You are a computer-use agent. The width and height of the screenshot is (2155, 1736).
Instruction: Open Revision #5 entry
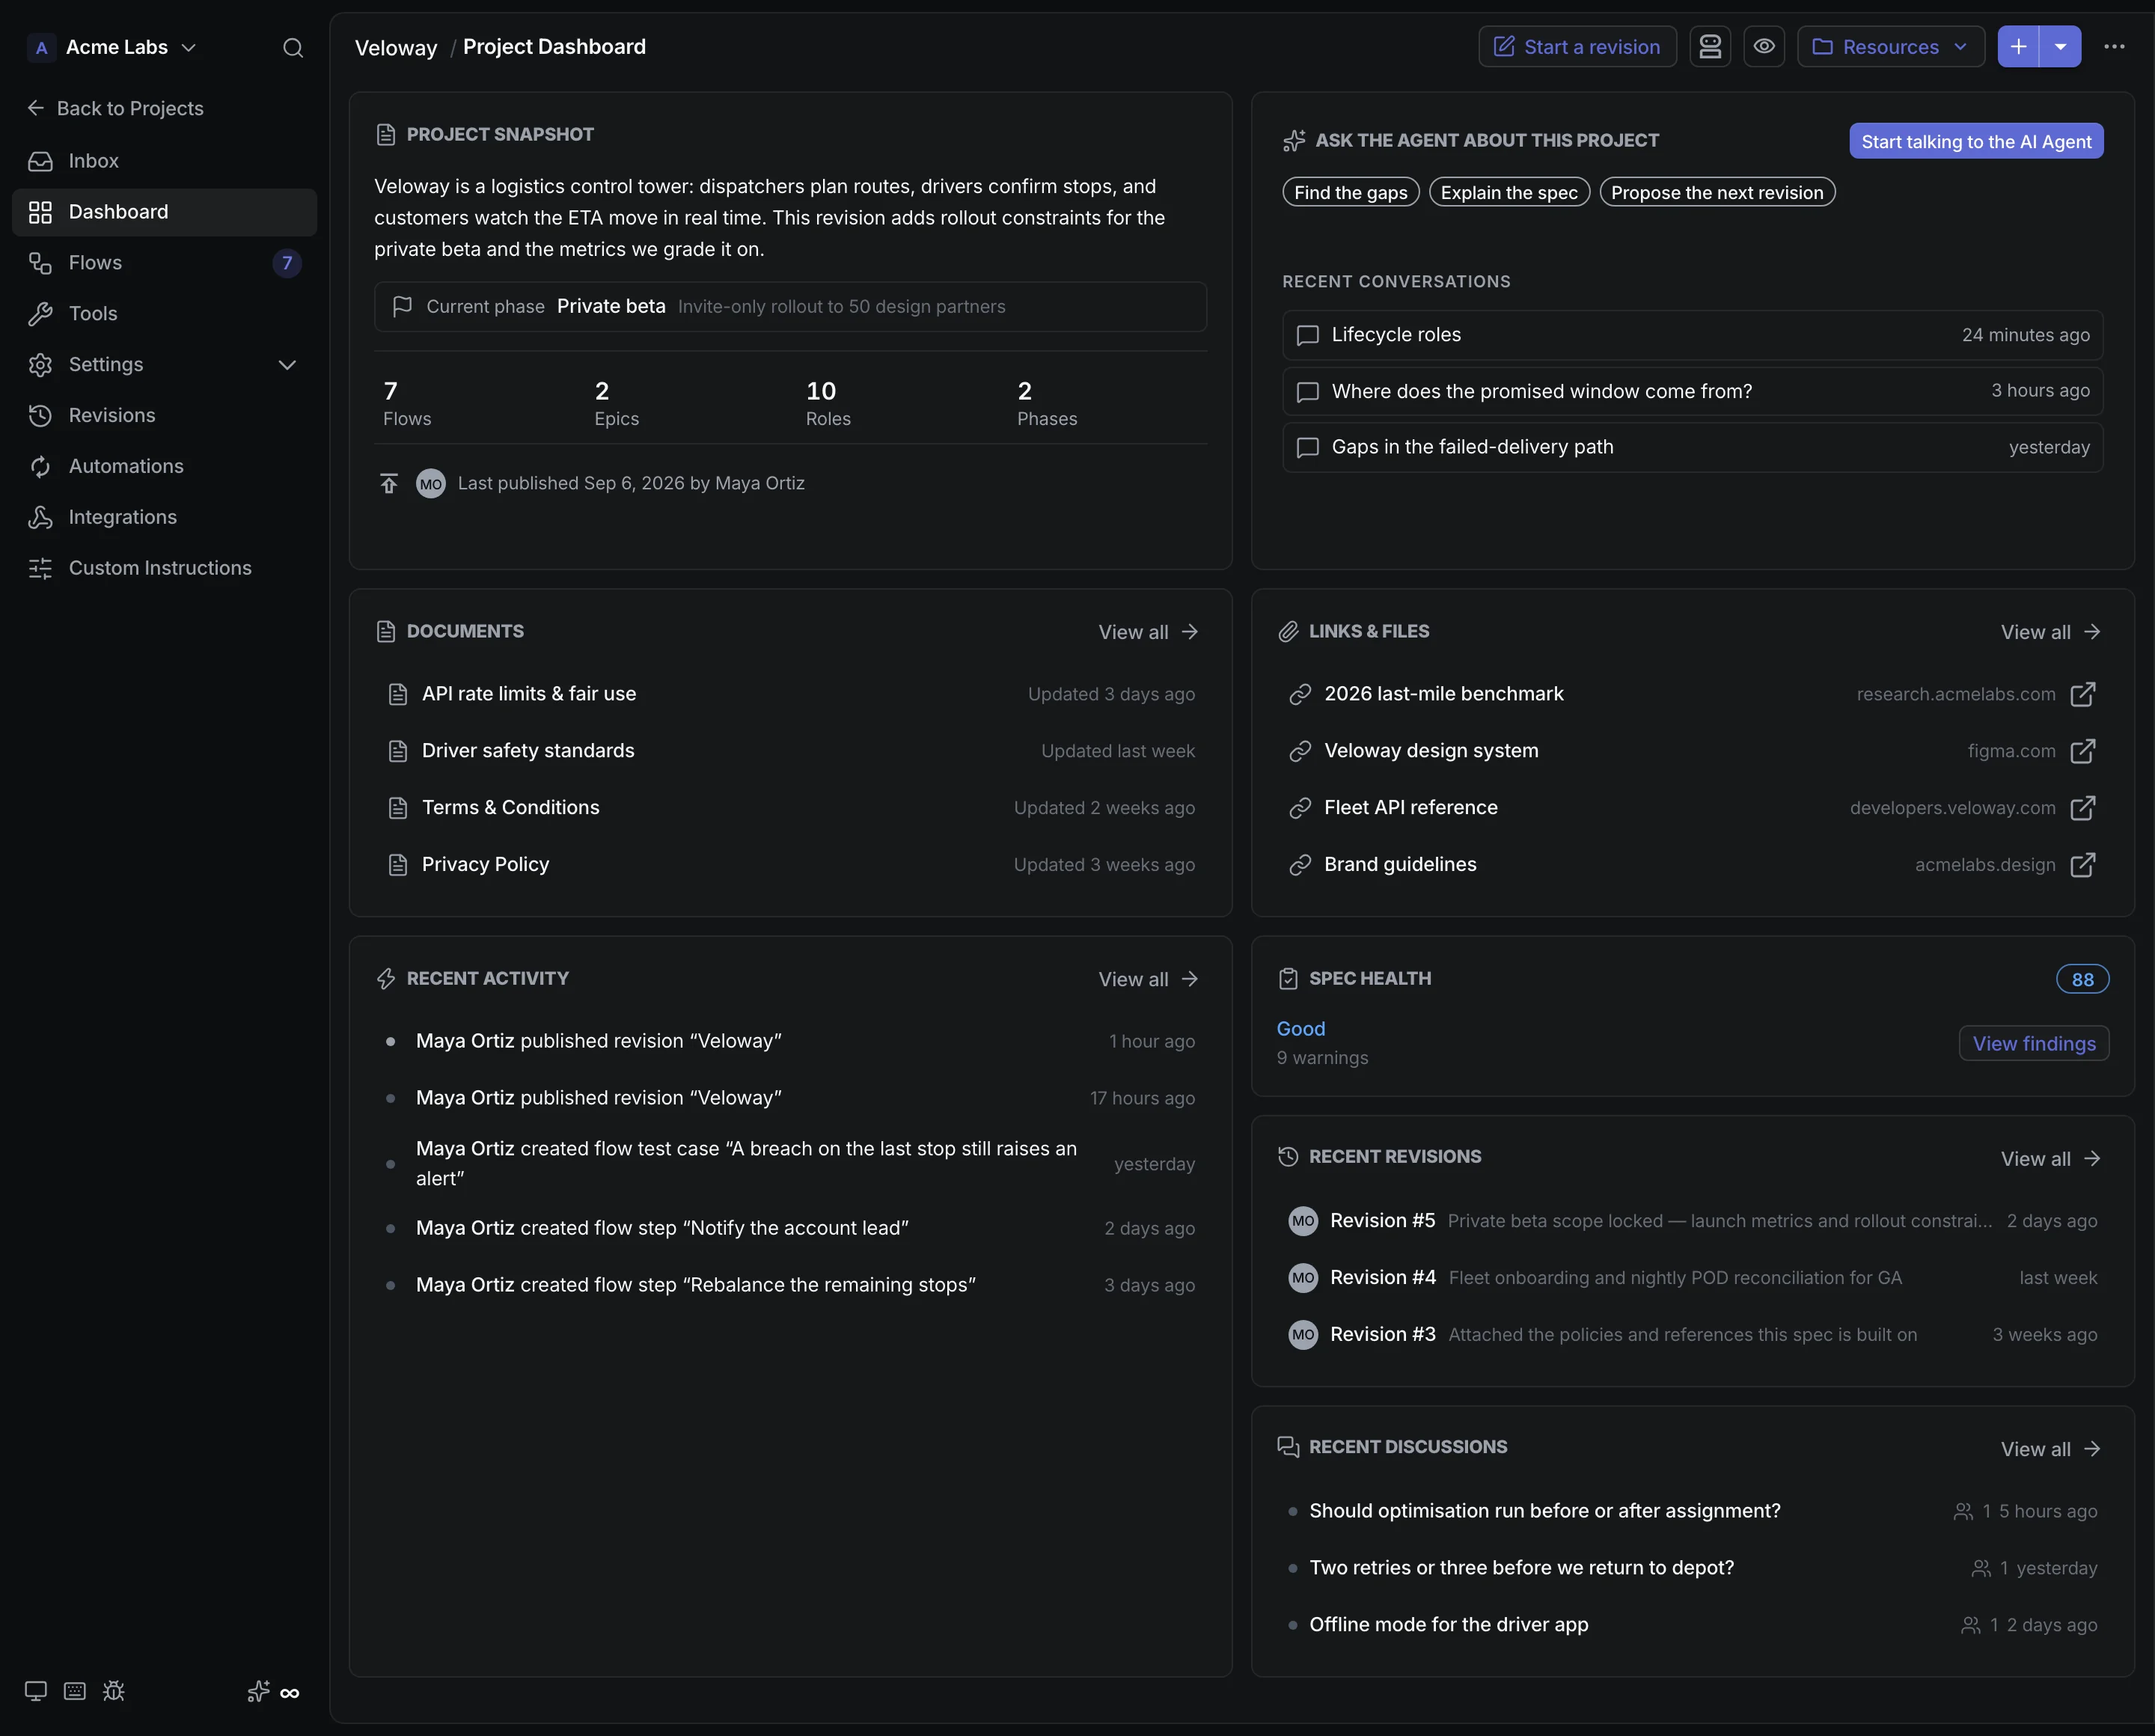click(x=1692, y=1221)
